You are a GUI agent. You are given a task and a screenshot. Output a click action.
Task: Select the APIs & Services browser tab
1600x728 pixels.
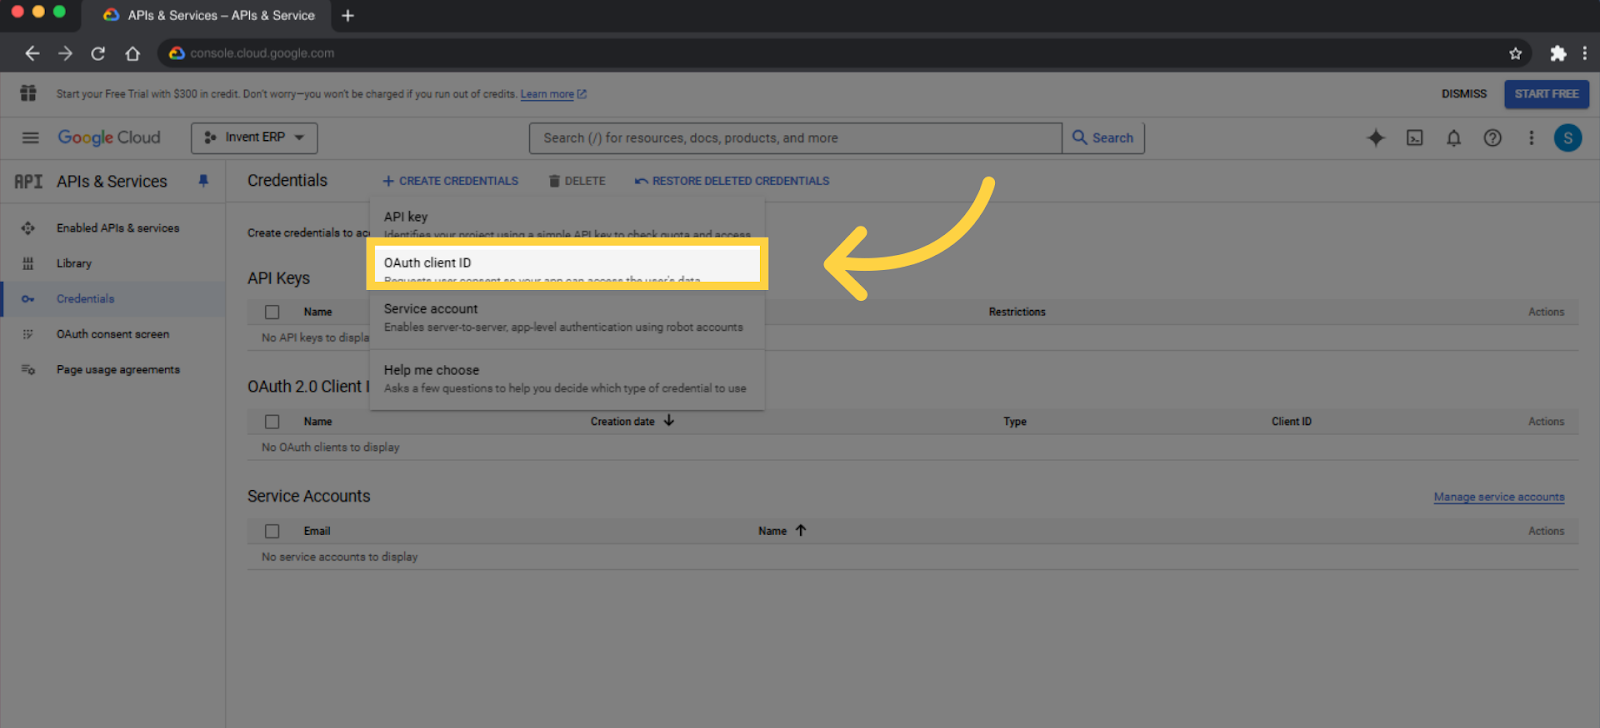pyautogui.click(x=210, y=15)
